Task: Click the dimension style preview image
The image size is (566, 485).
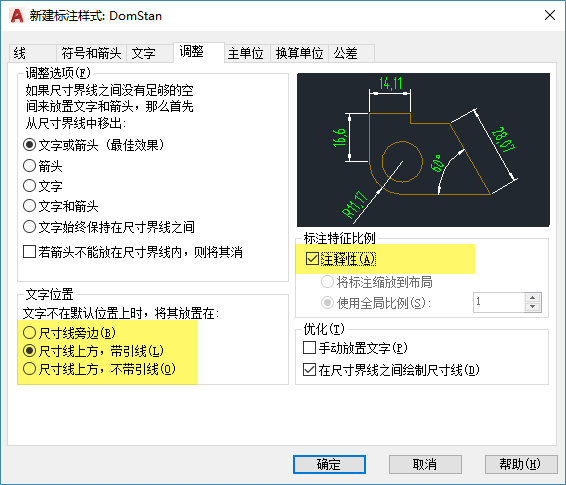Action: pos(423,150)
